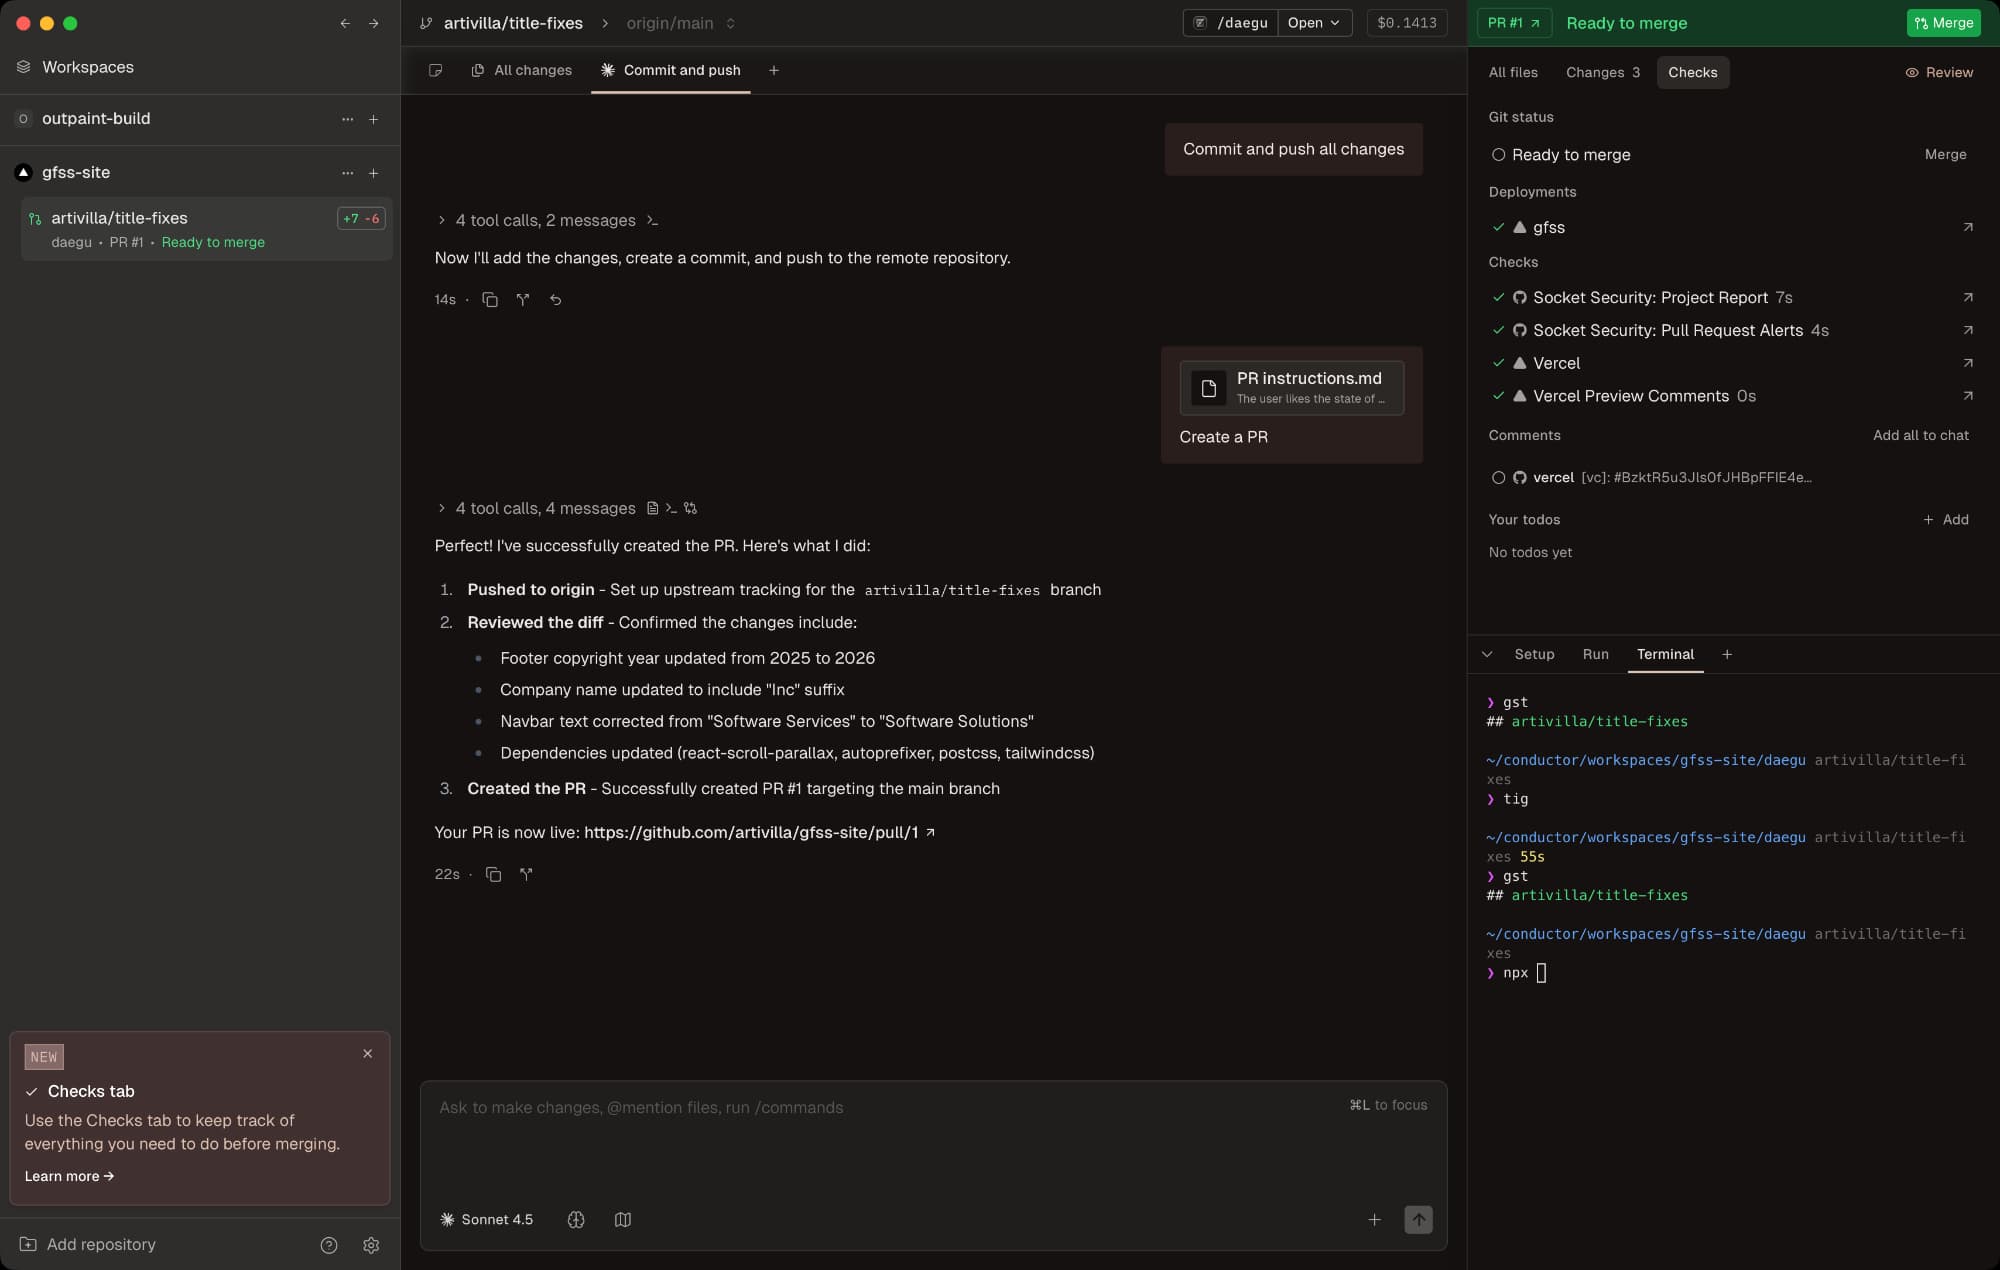Open the Open dropdown next to /daegu
The image size is (2000, 1270).
(x=1314, y=23)
